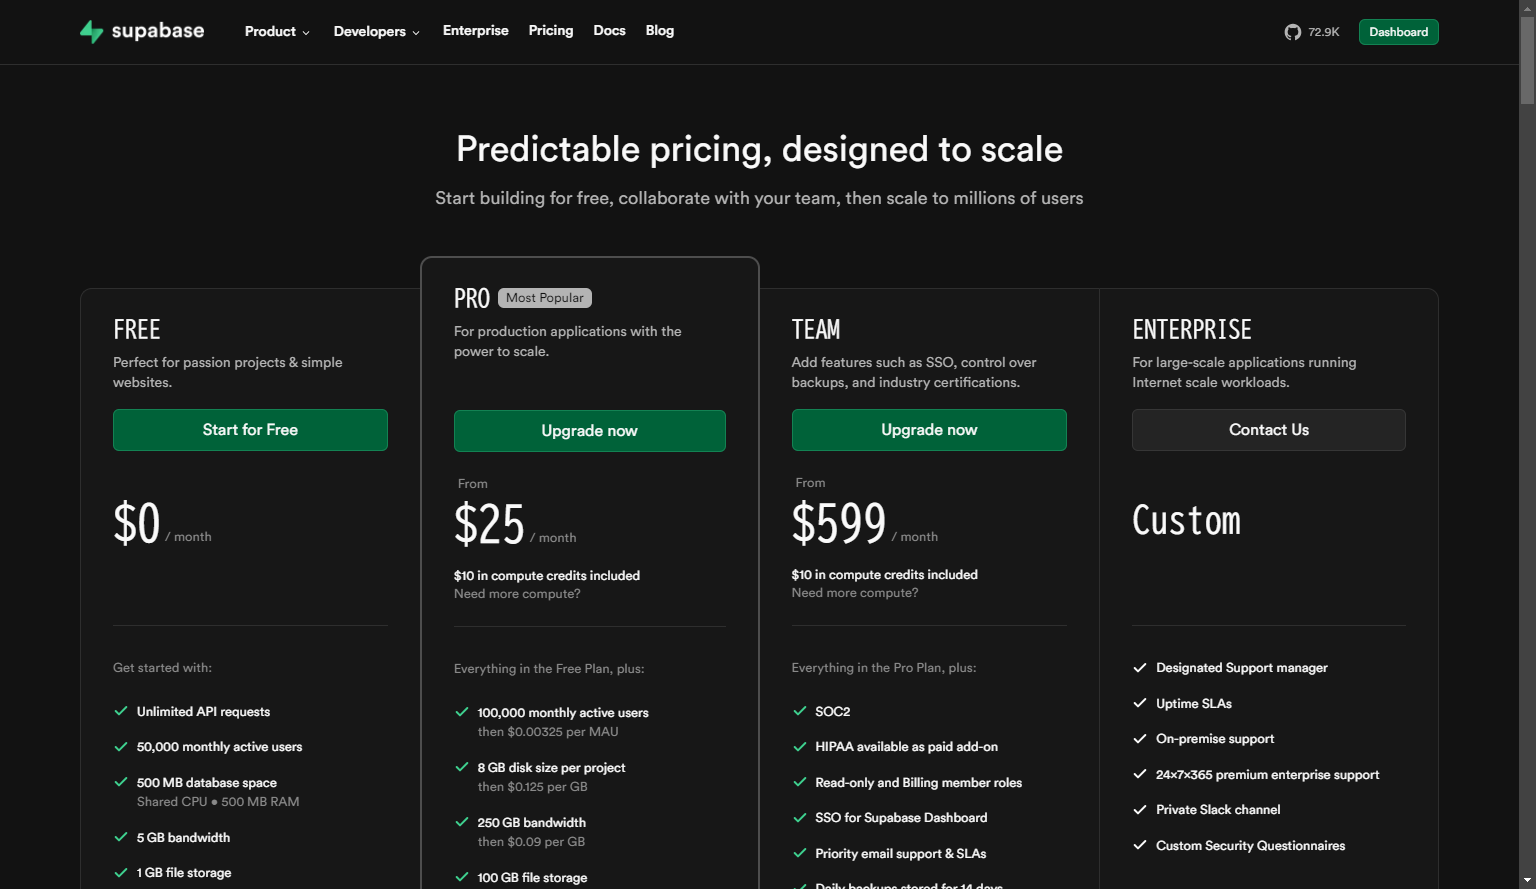Open the Docs navigation link
Screen dimensions: 1536x889
click(609, 31)
